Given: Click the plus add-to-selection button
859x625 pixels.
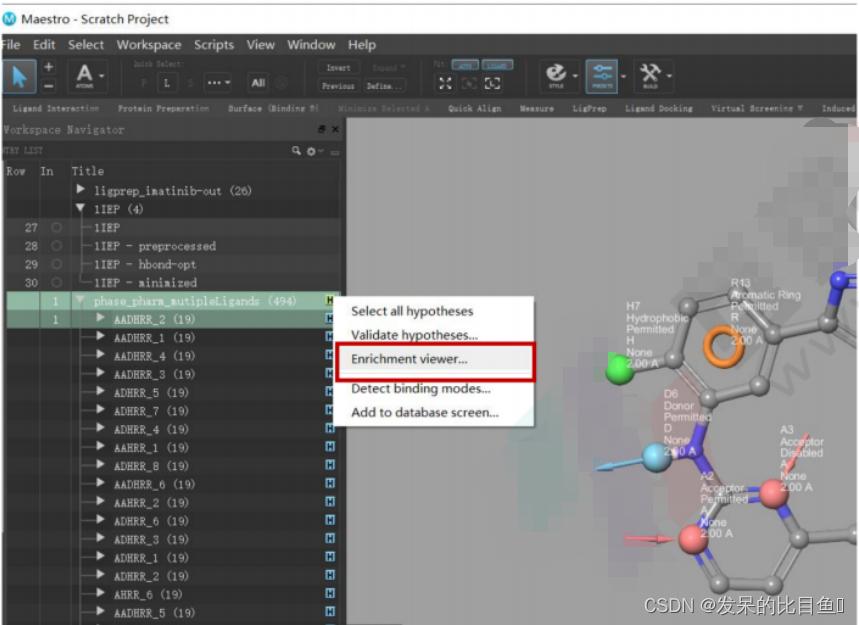Looking at the screenshot, I should tap(48, 67).
